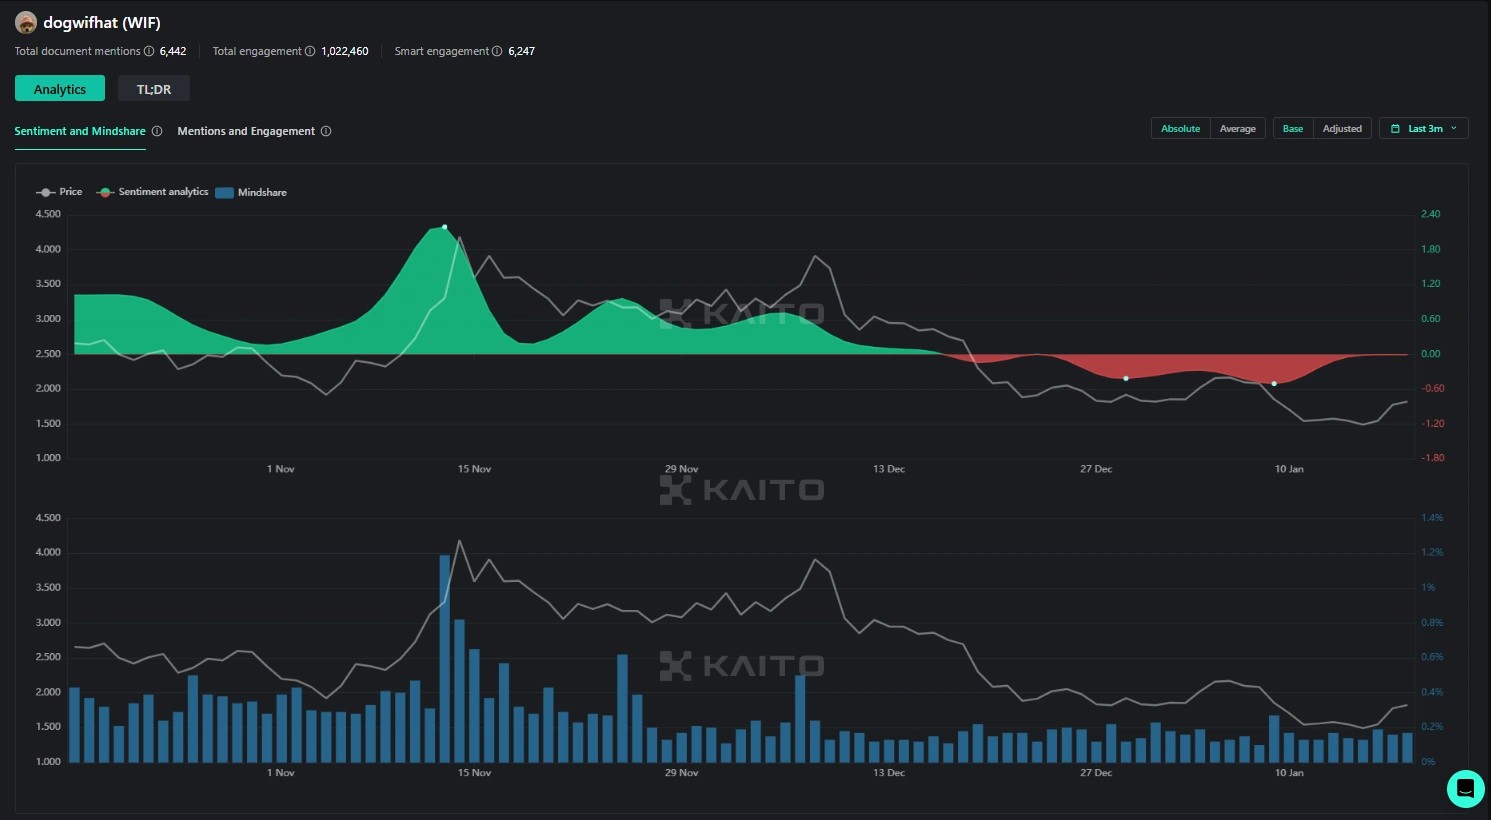Click the sentiment peak marker dot near 15 Nov
The width and height of the screenshot is (1491, 820).
click(445, 227)
